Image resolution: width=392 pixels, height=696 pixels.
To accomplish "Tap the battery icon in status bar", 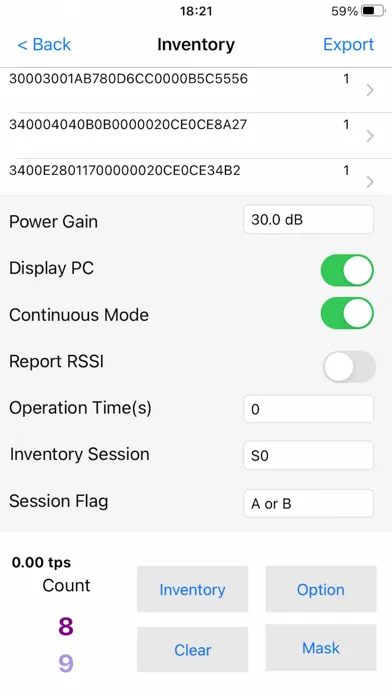I will [373, 11].
